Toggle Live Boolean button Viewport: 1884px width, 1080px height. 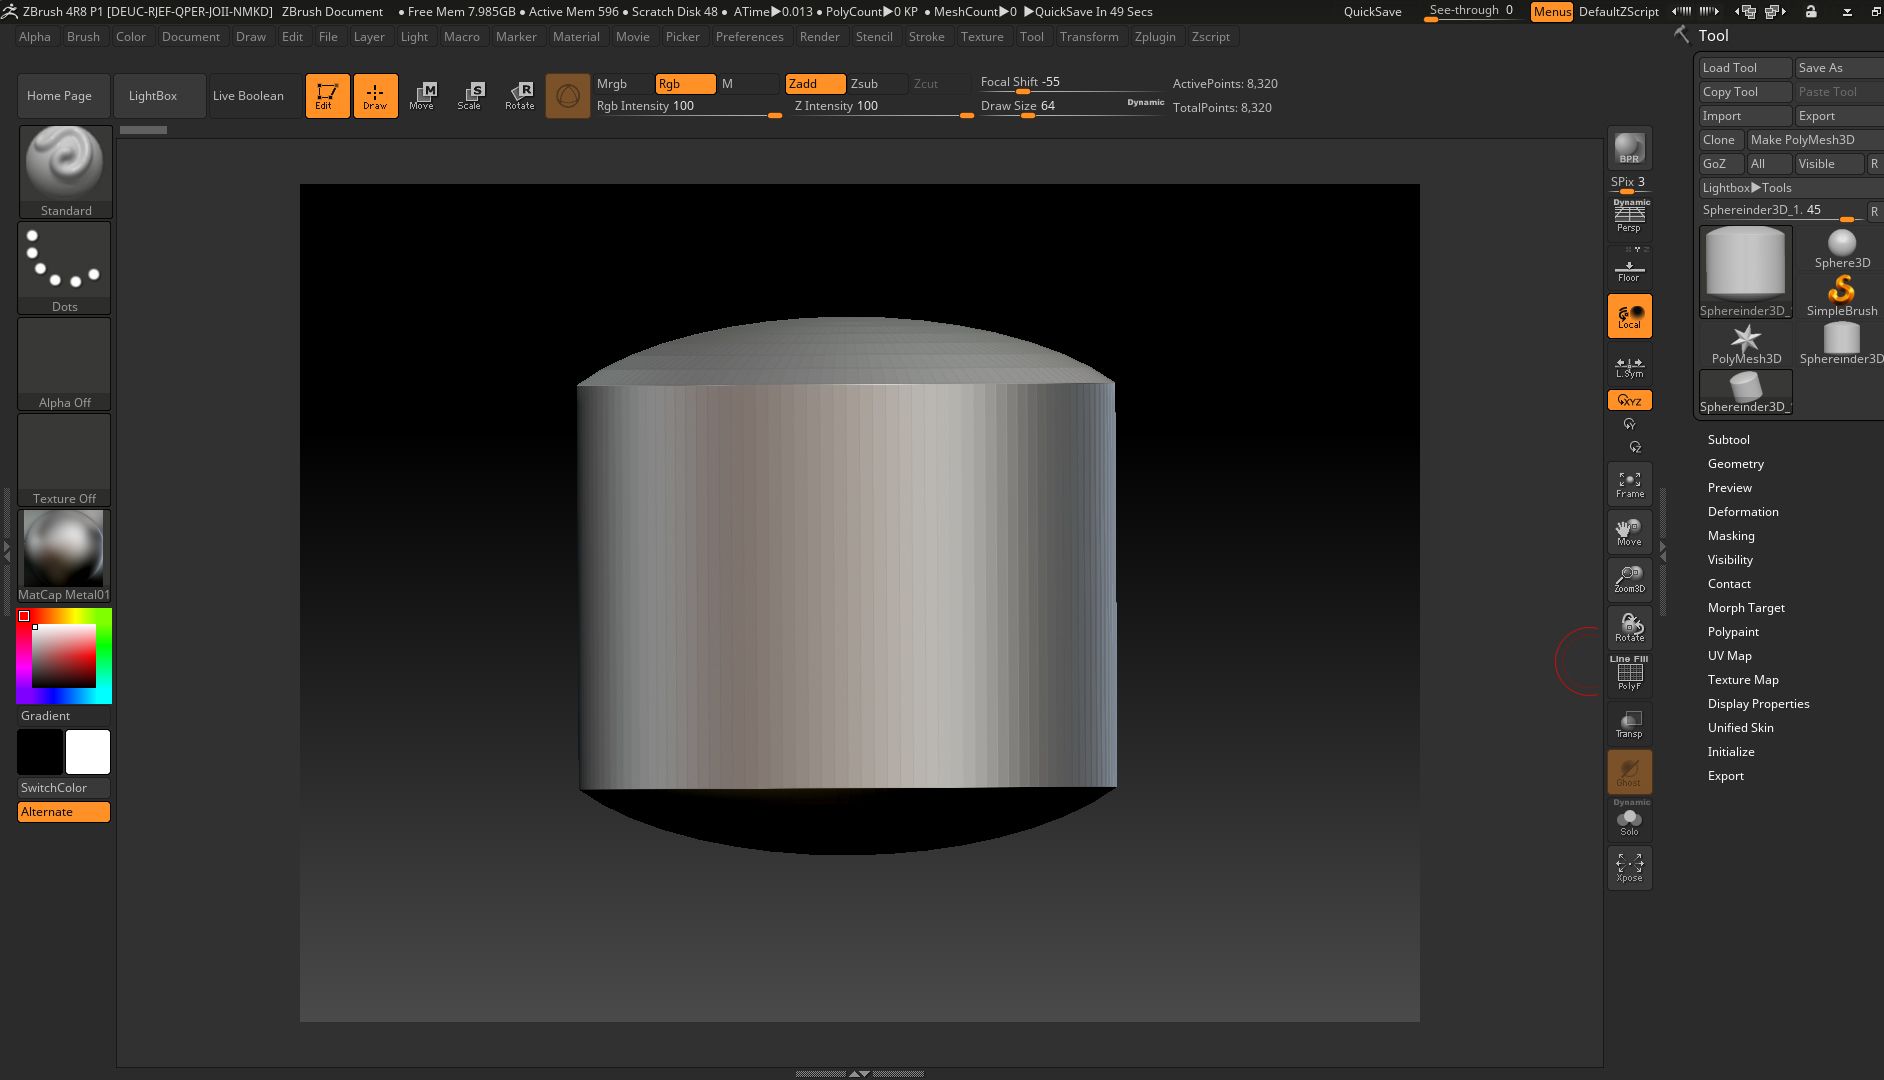(x=255, y=96)
